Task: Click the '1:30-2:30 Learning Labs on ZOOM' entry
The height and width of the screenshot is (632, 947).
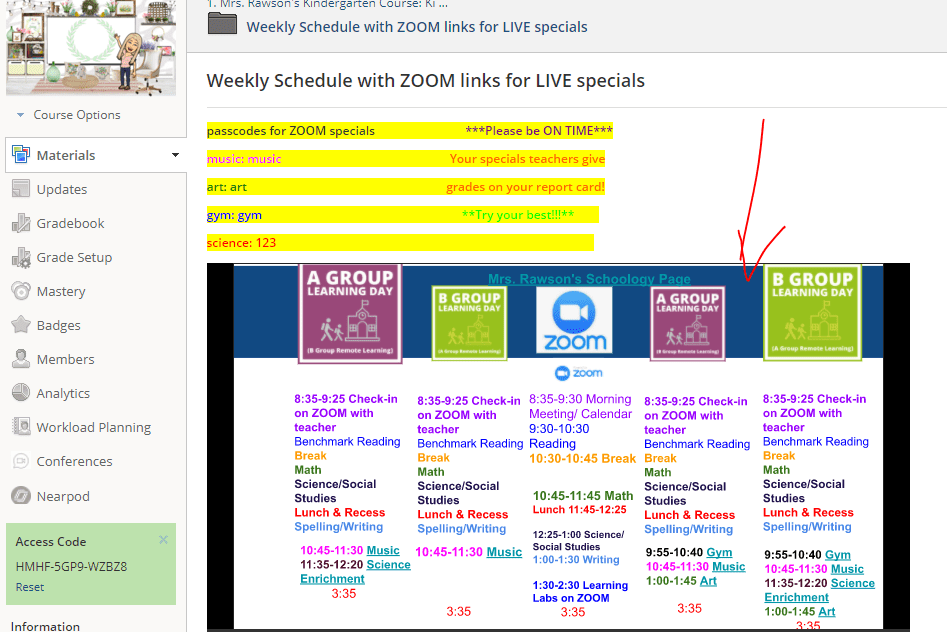Action: tap(580, 592)
